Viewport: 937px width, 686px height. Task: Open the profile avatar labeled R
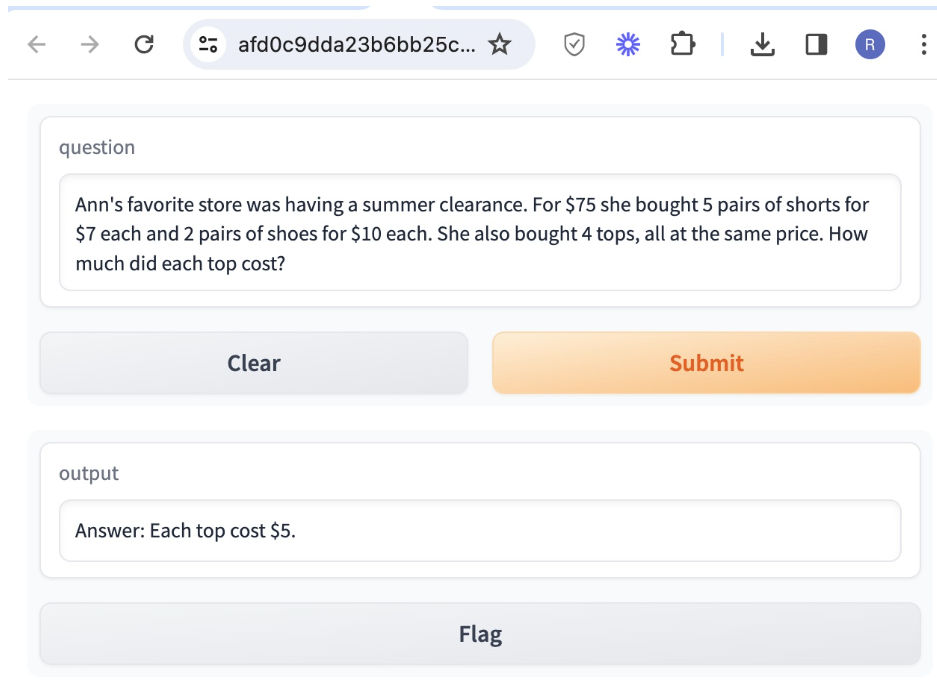tap(870, 44)
